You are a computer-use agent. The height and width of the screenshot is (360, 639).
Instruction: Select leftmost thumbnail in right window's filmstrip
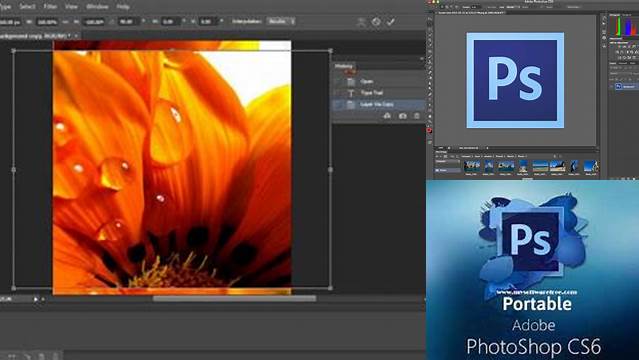coord(472,166)
